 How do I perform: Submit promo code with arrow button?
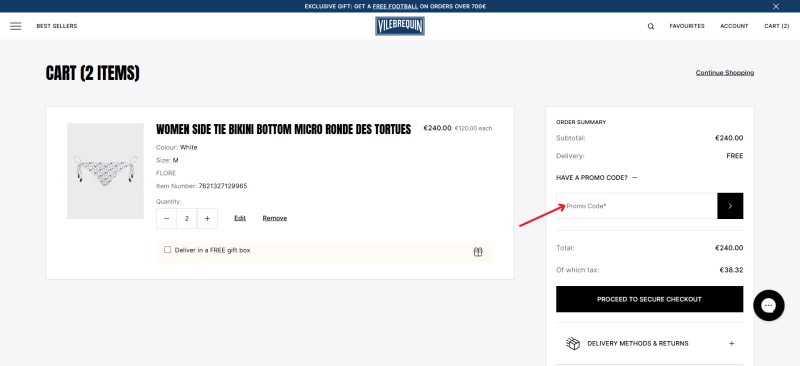730,206
